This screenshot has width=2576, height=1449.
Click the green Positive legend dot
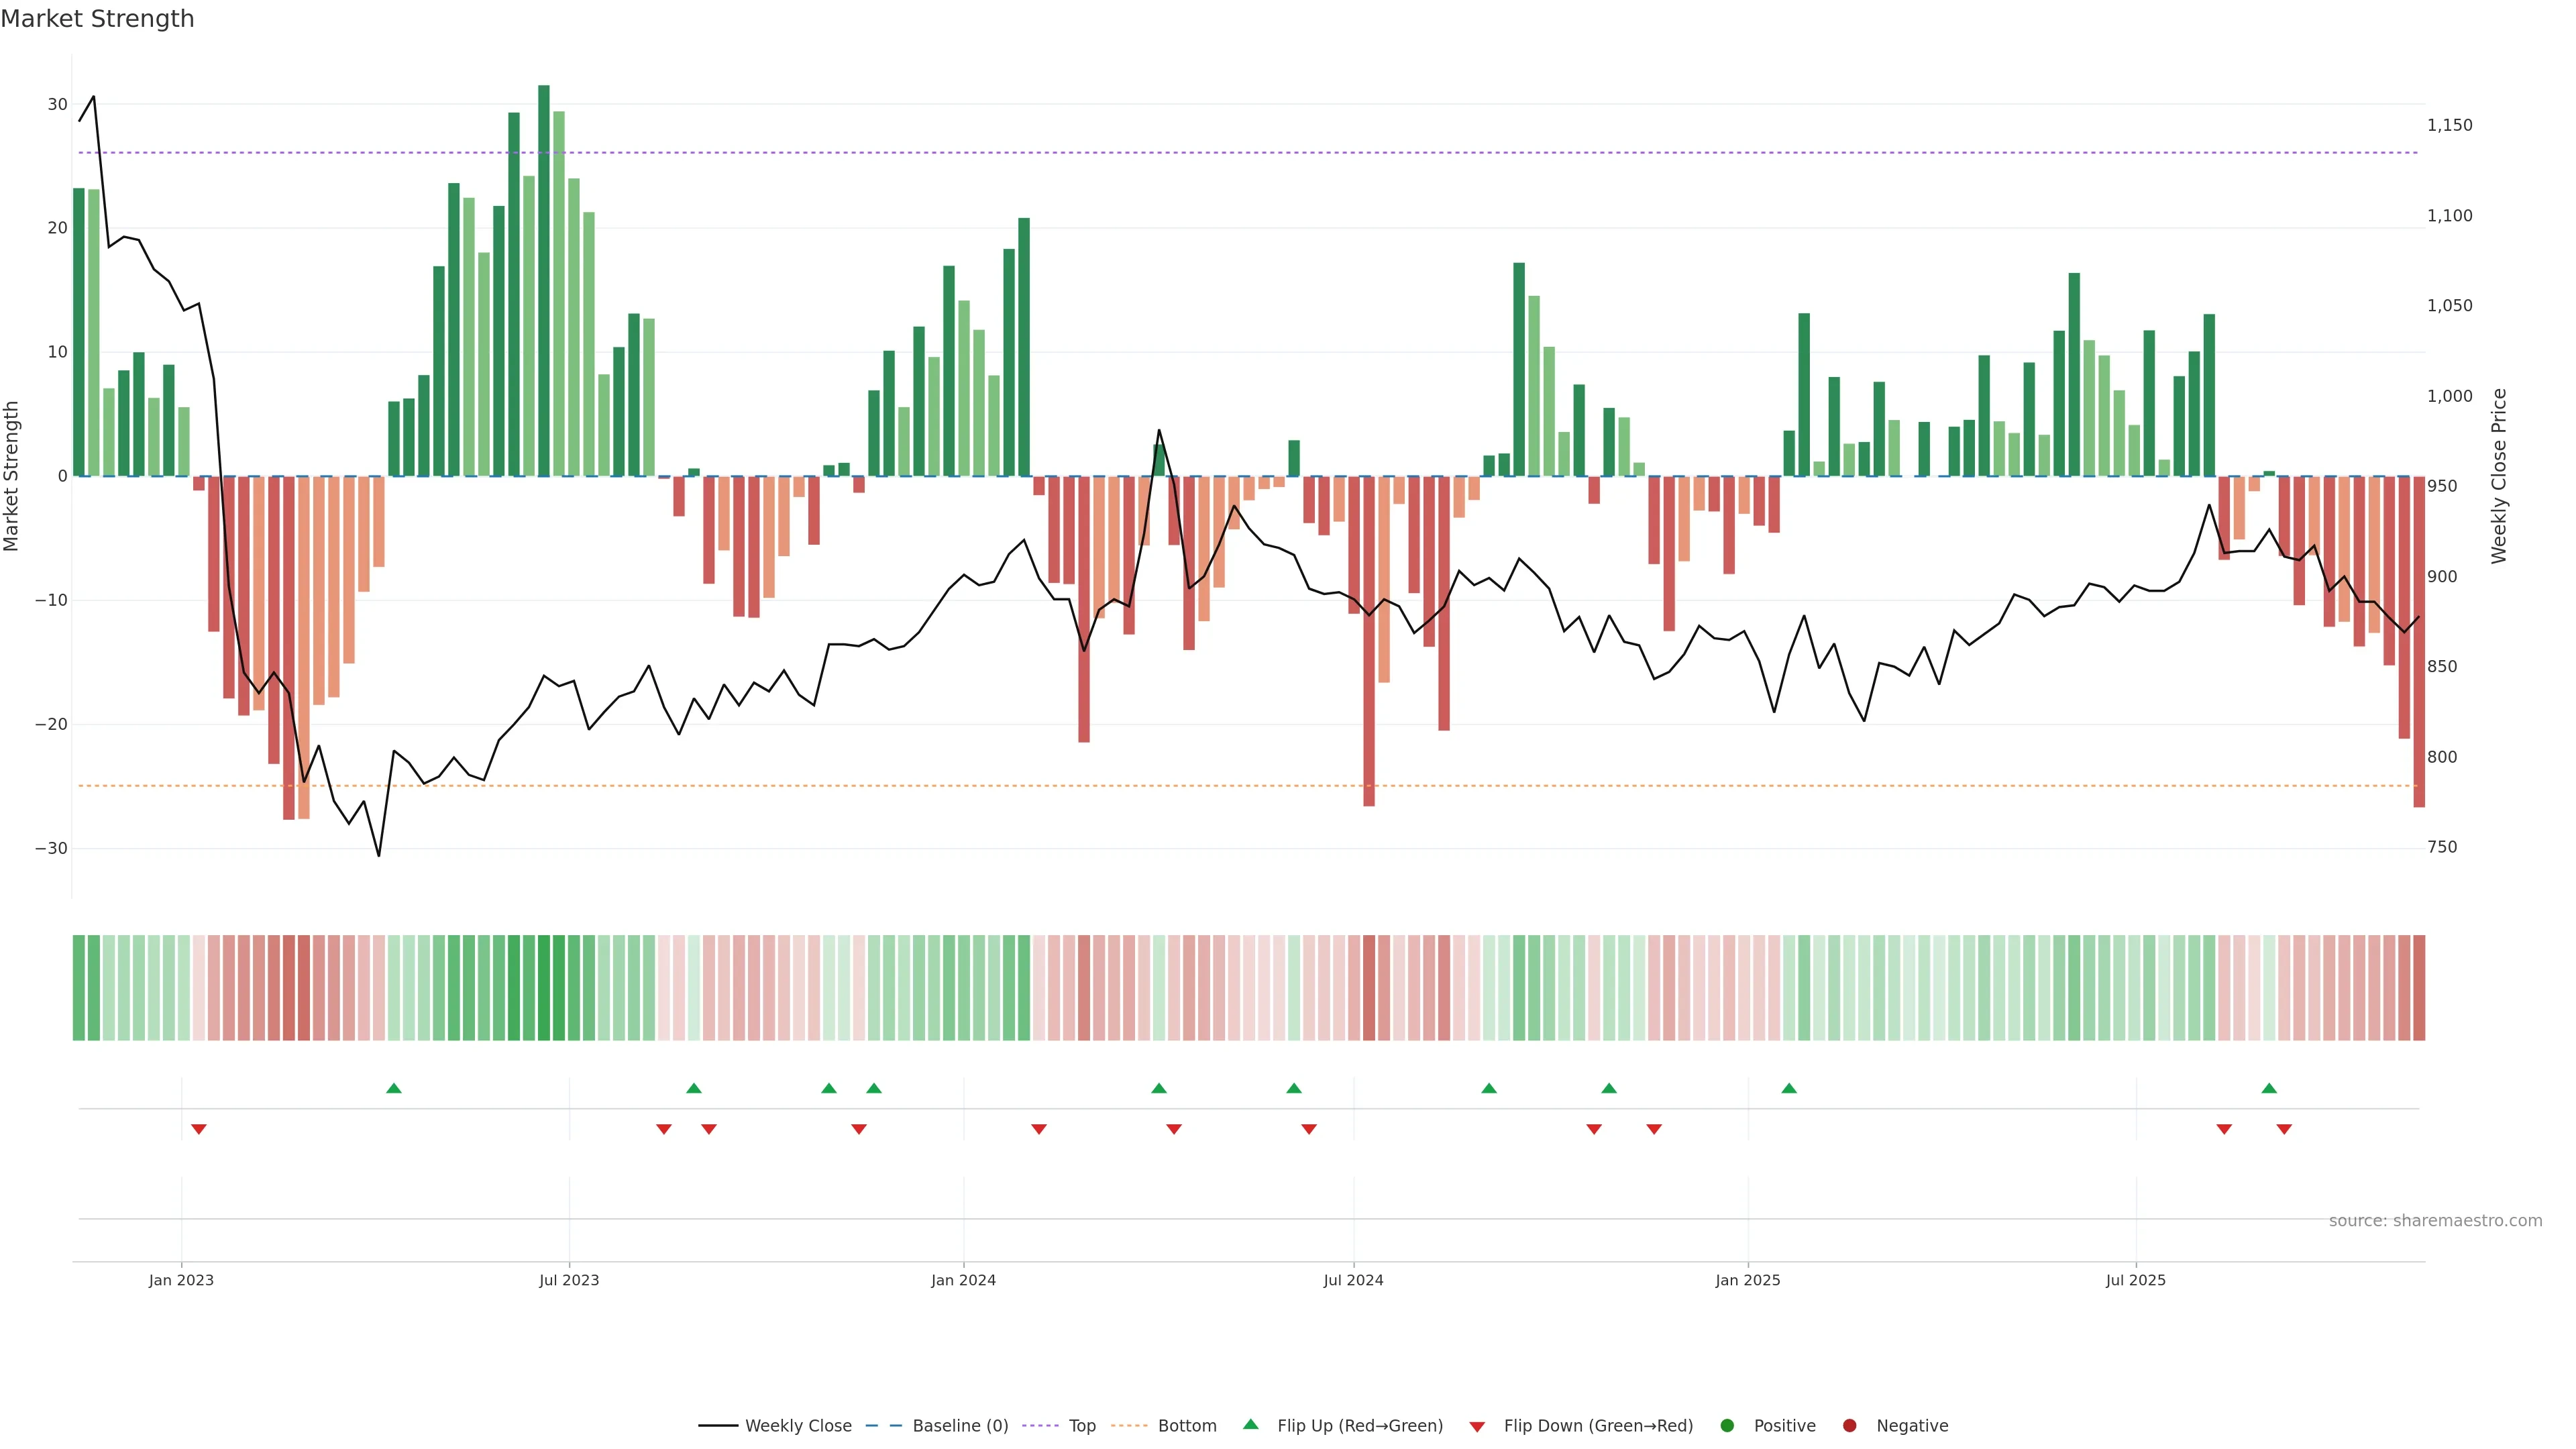click(1727, 1426)
